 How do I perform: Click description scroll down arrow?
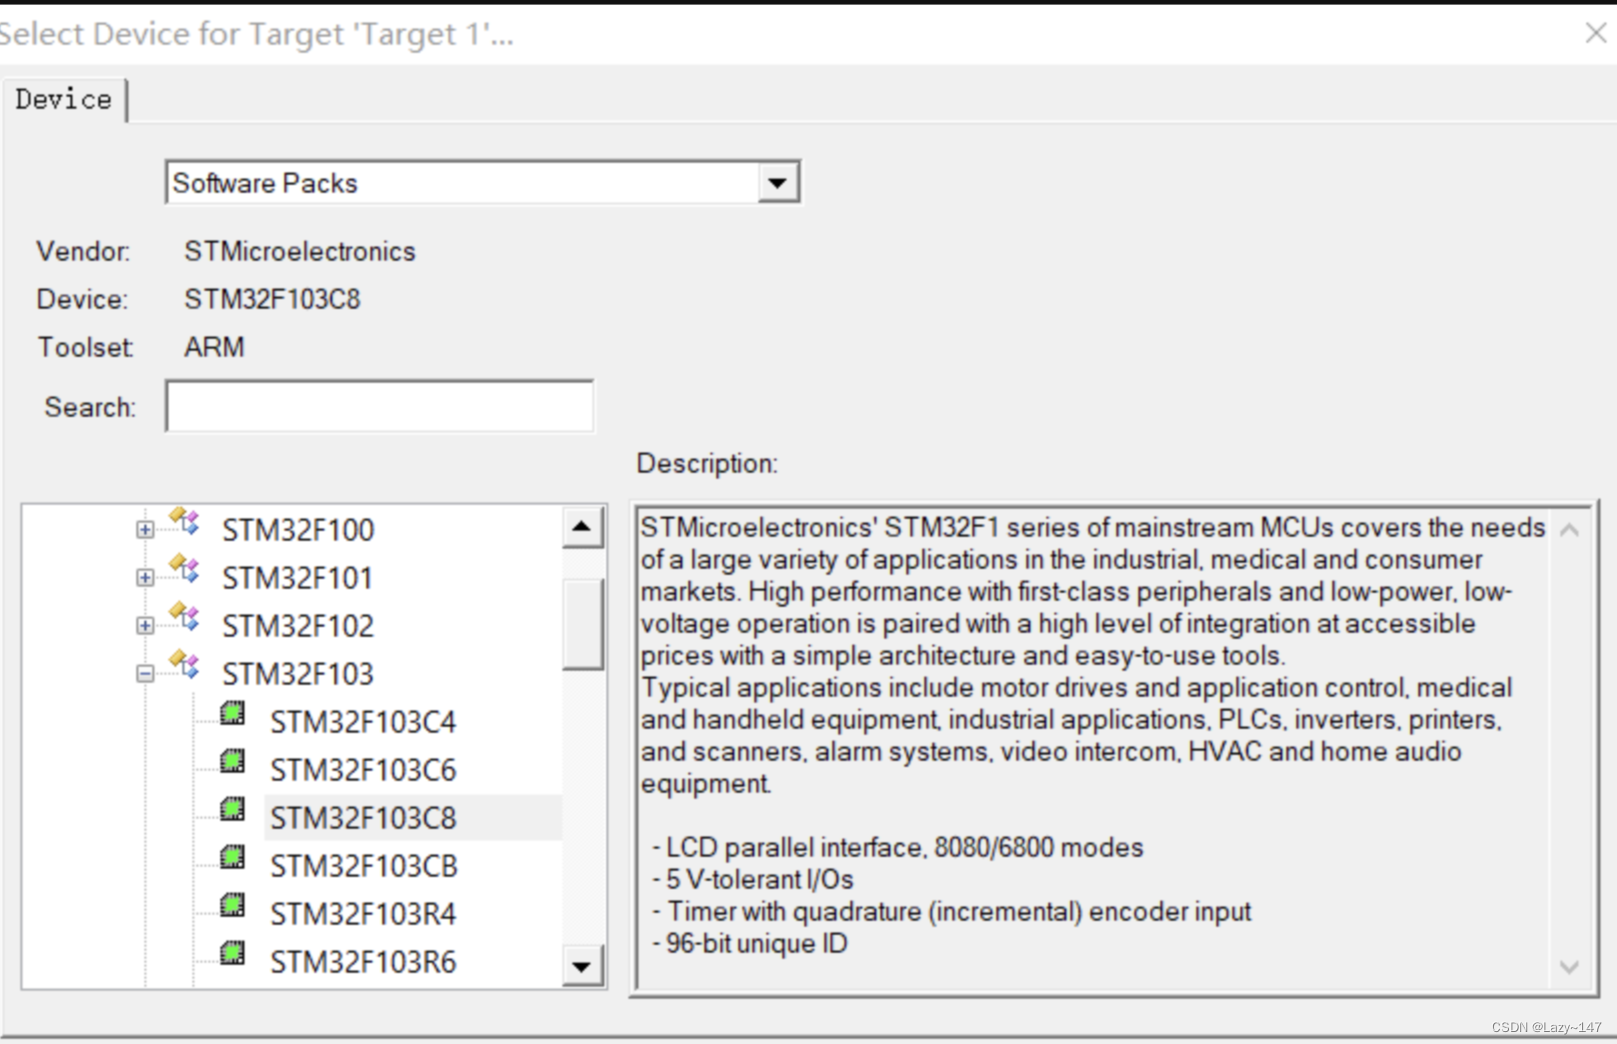click(x=1570, y=966)
